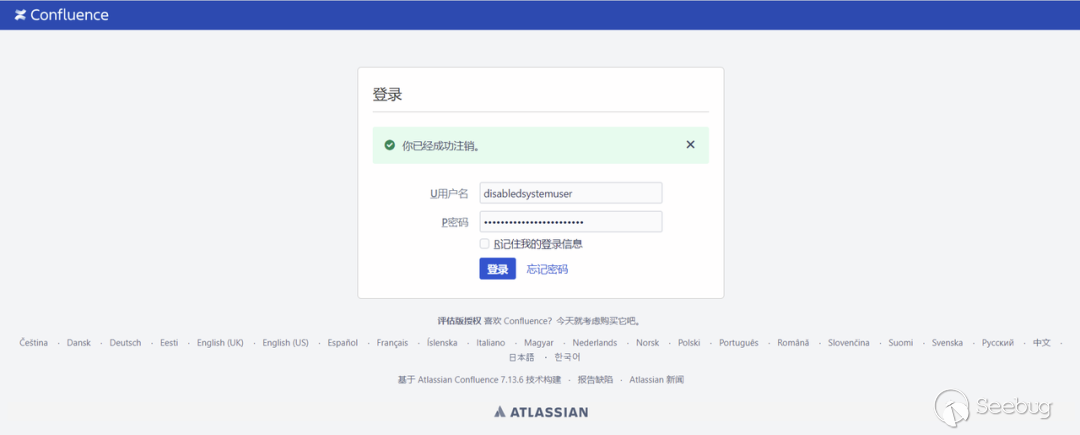Screen dimensions: 1080x435
Task: Open the 报告缺陷 report bug link
Action: 595,379
